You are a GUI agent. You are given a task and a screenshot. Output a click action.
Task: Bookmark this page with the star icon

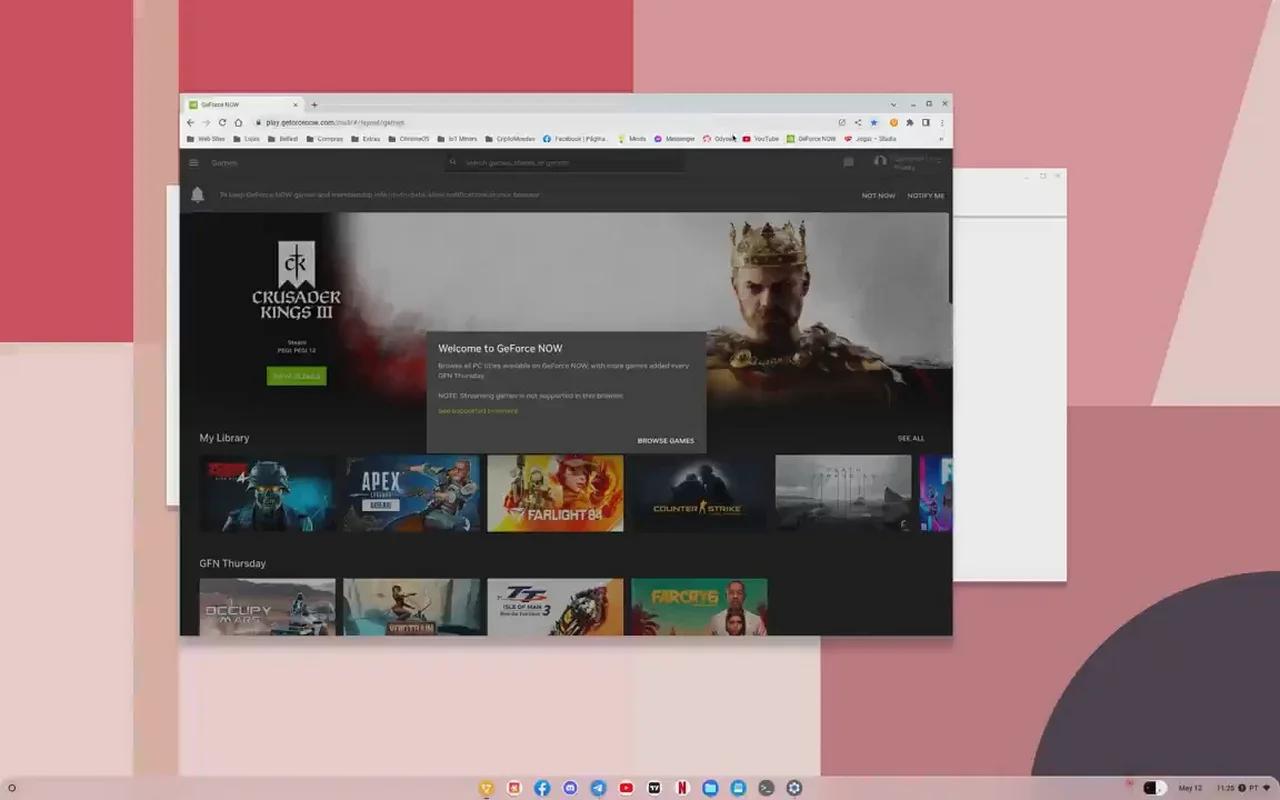(x=873, y=123)
